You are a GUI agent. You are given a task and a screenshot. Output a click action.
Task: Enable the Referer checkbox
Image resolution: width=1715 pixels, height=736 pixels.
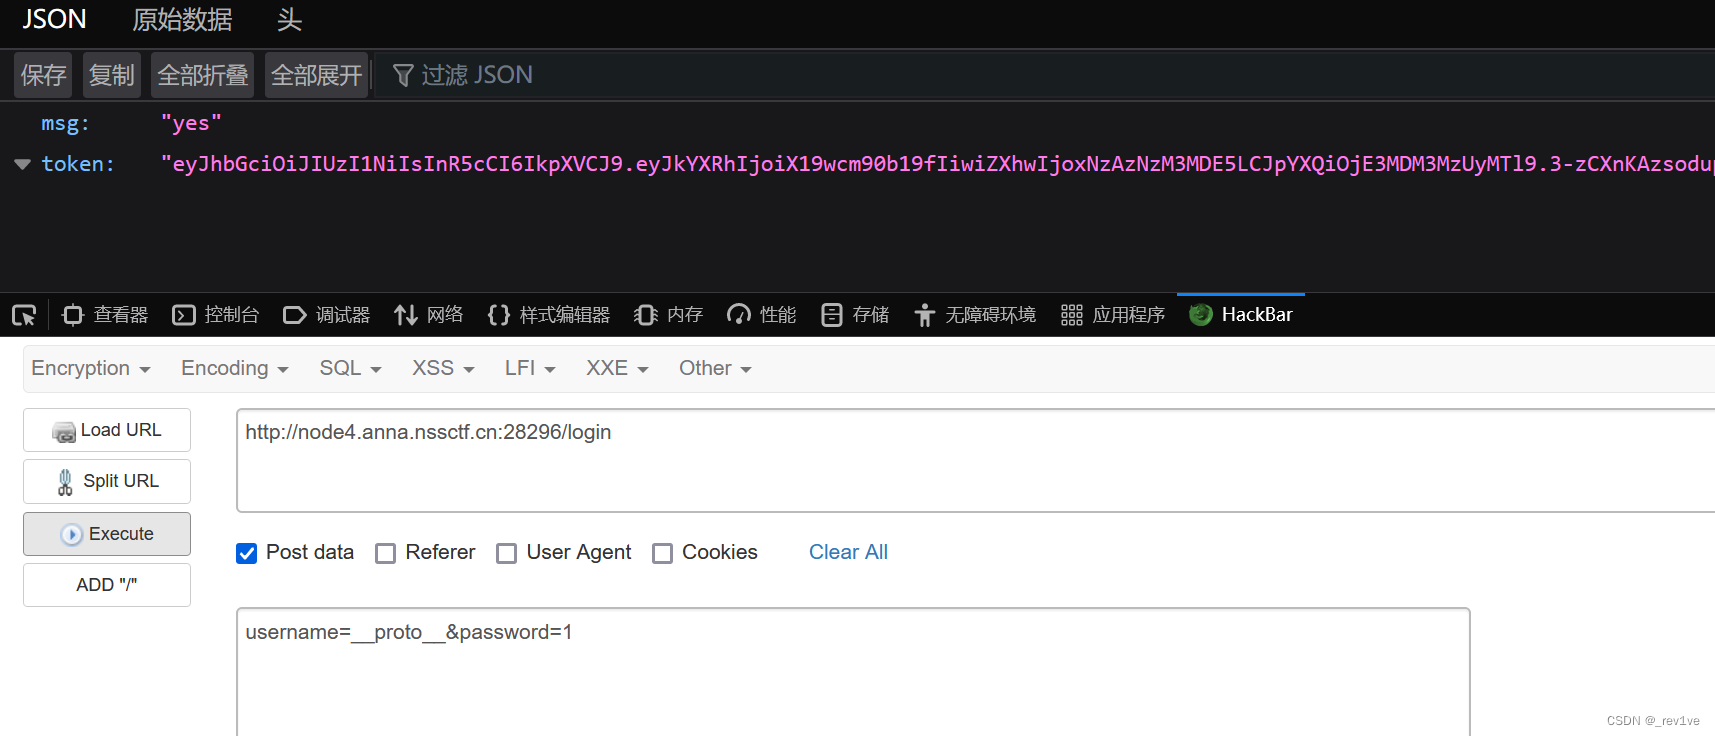pos(386,553)
